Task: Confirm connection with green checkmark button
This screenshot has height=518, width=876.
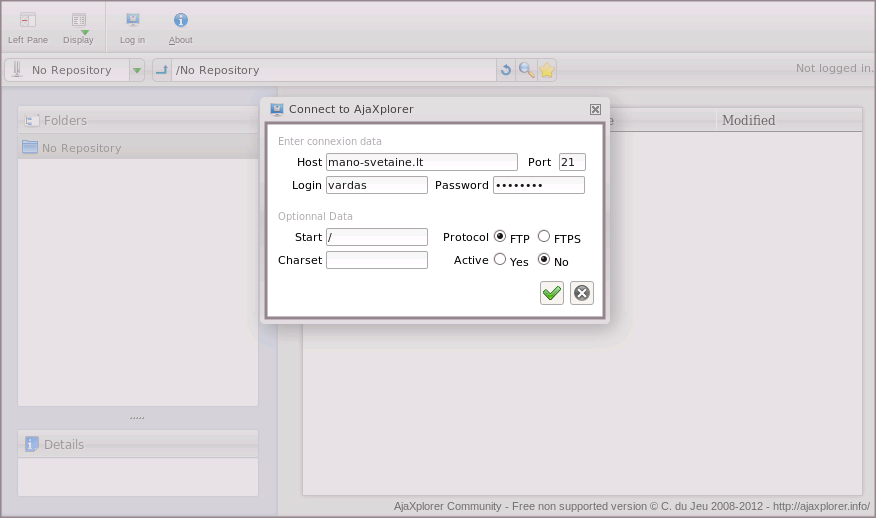Action: (x=552, y=292)
